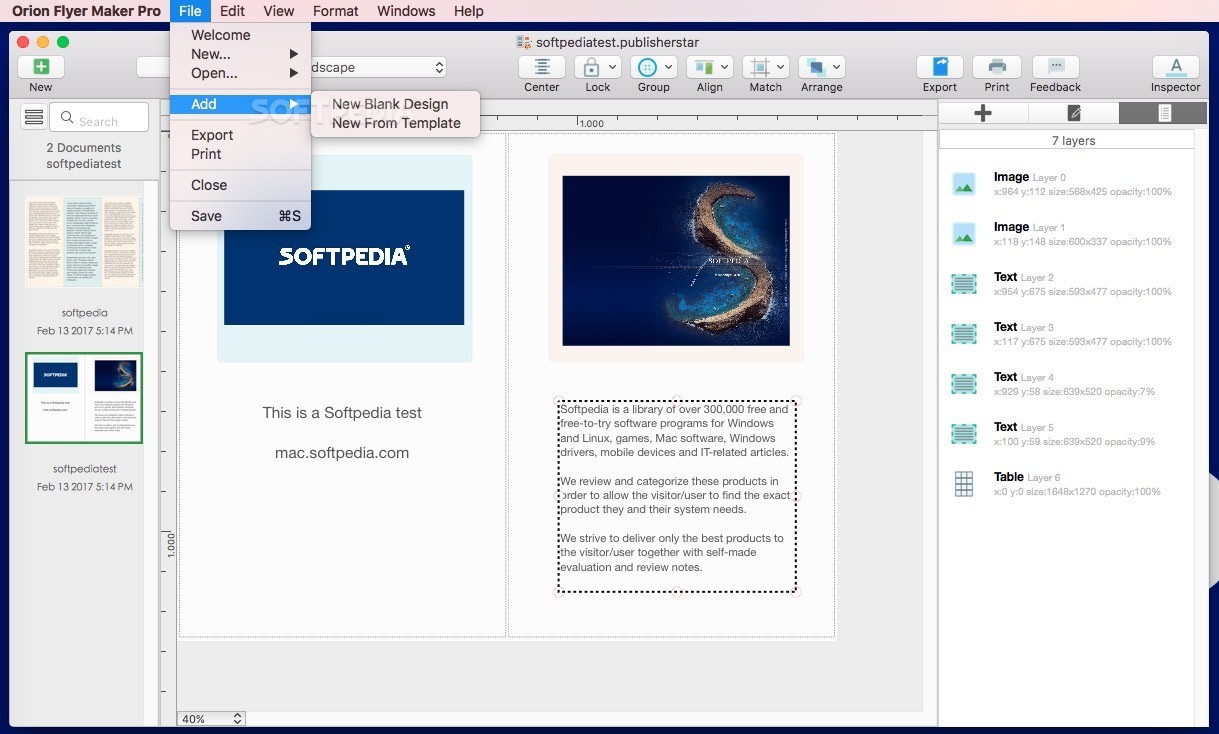Click the Lock padlock toolbar icon
Viewport: 1219px width, 734px height.
(591, 67)
